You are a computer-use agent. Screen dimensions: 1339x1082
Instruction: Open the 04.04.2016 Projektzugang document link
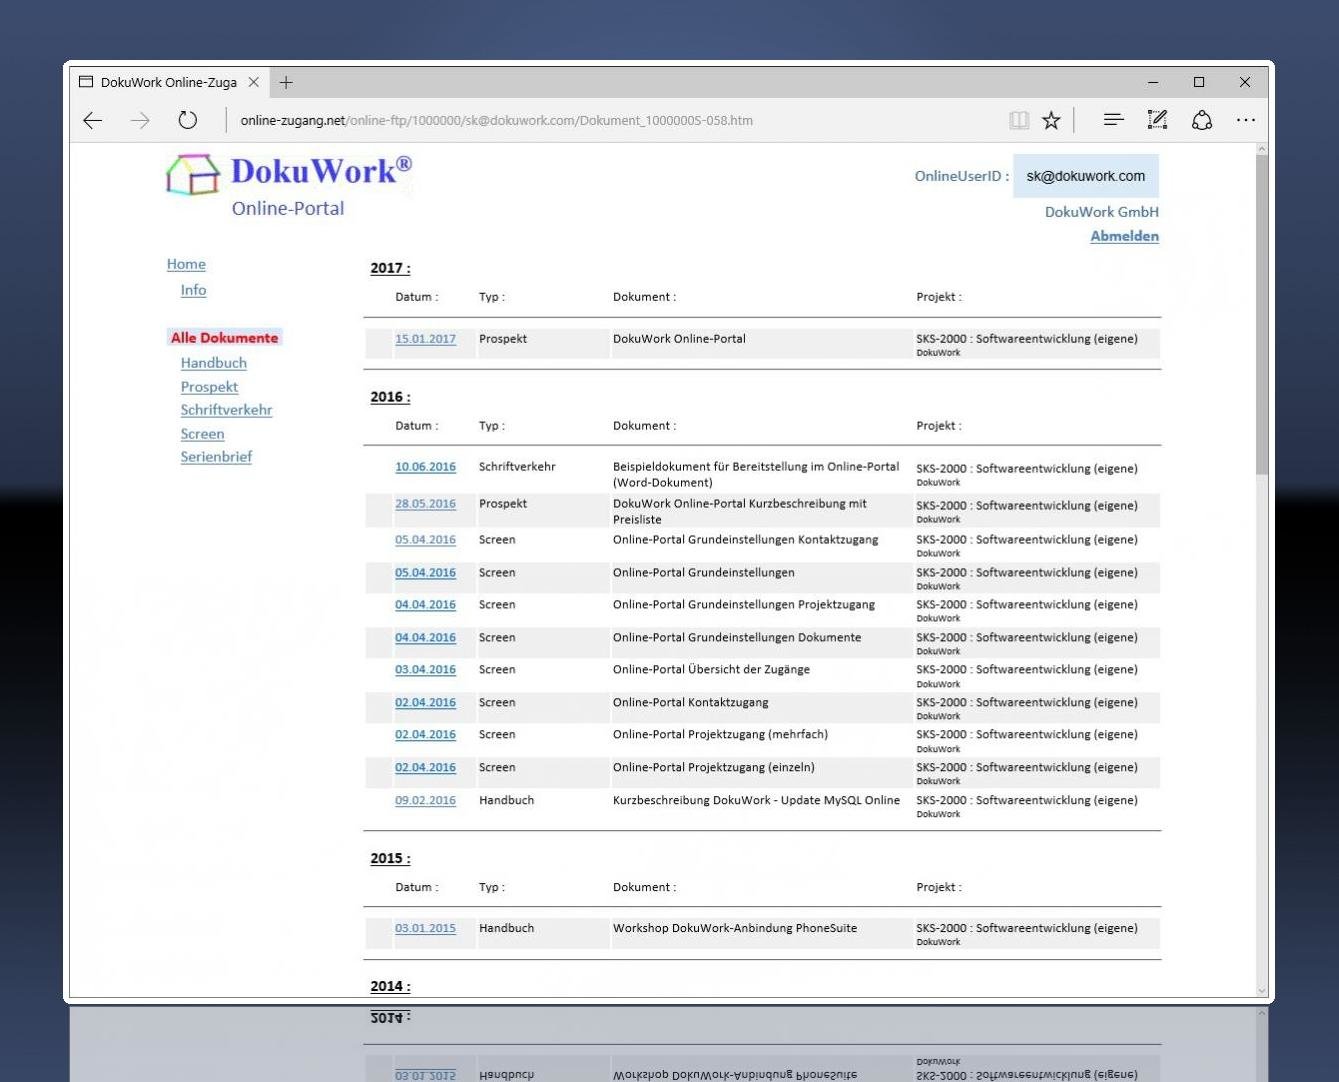pos(425,605)
